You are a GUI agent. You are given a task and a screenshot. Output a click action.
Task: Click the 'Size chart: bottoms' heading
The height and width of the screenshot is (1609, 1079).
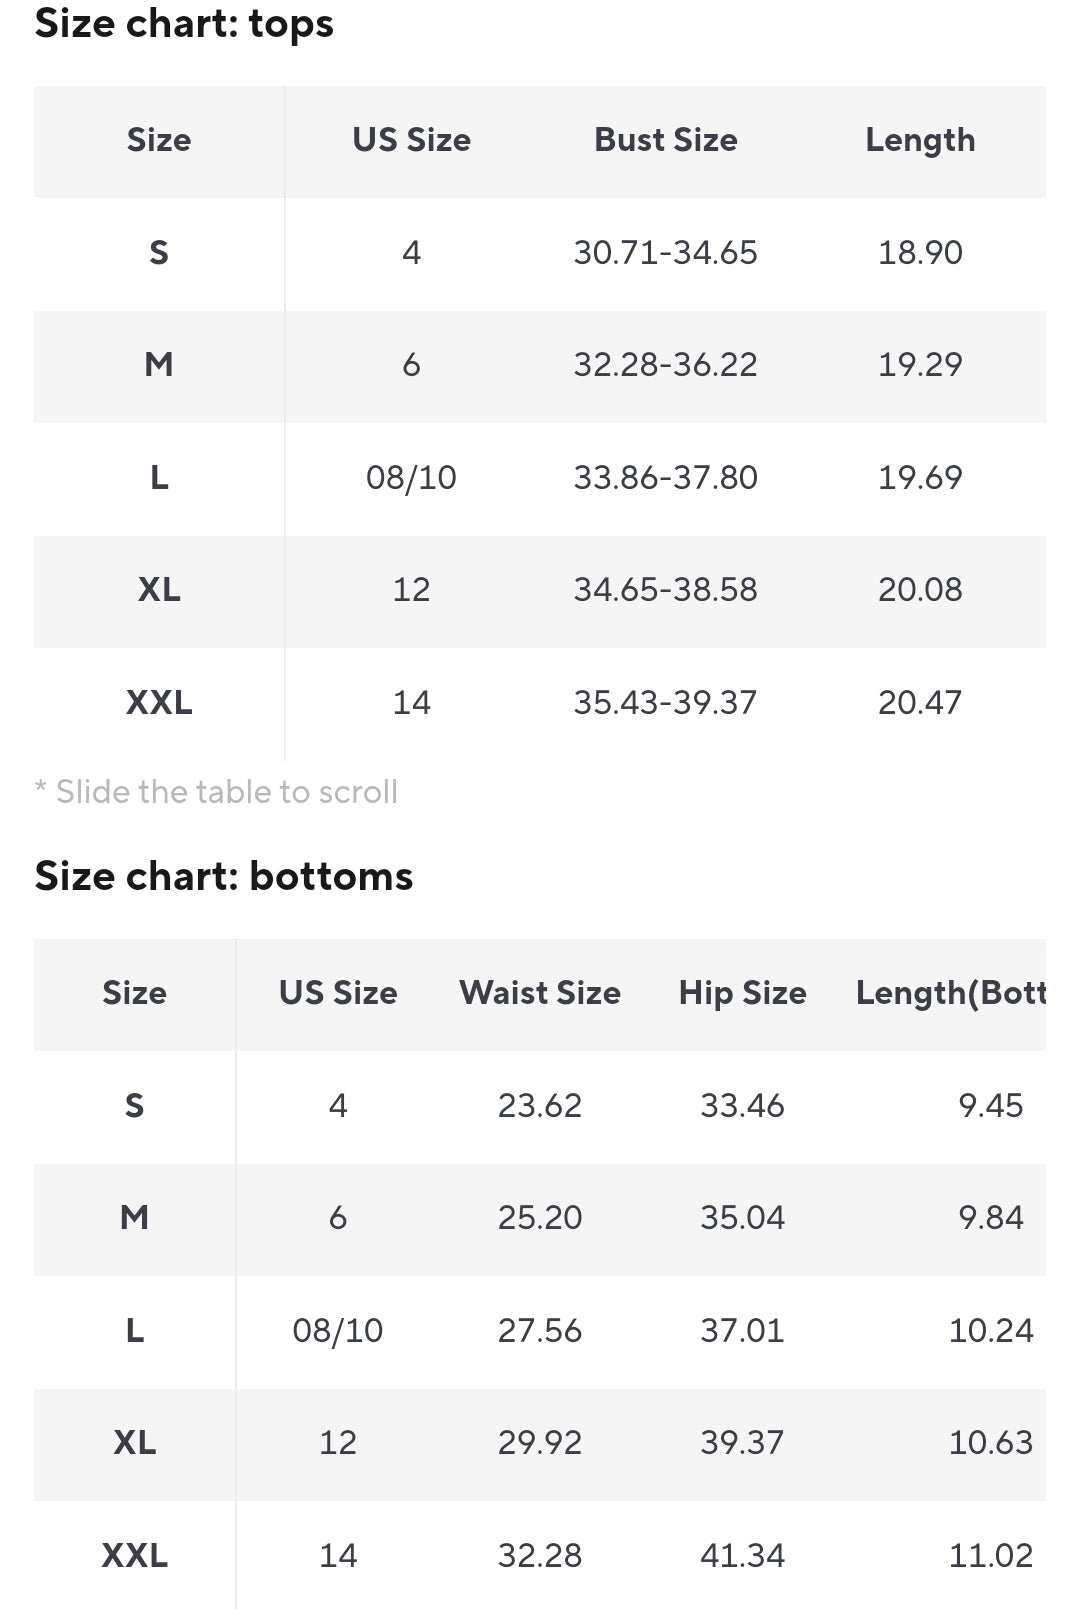pyautogui.click(x=224, y=876)
